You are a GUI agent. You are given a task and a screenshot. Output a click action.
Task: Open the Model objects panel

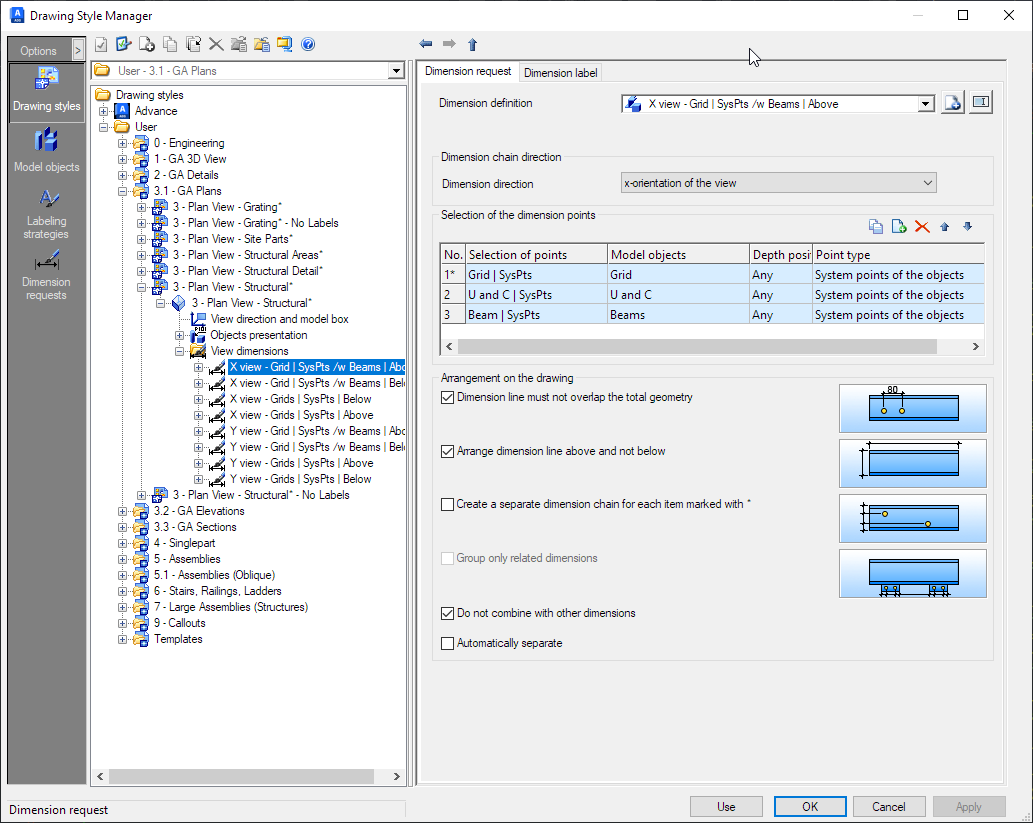[x=47, y=152]
